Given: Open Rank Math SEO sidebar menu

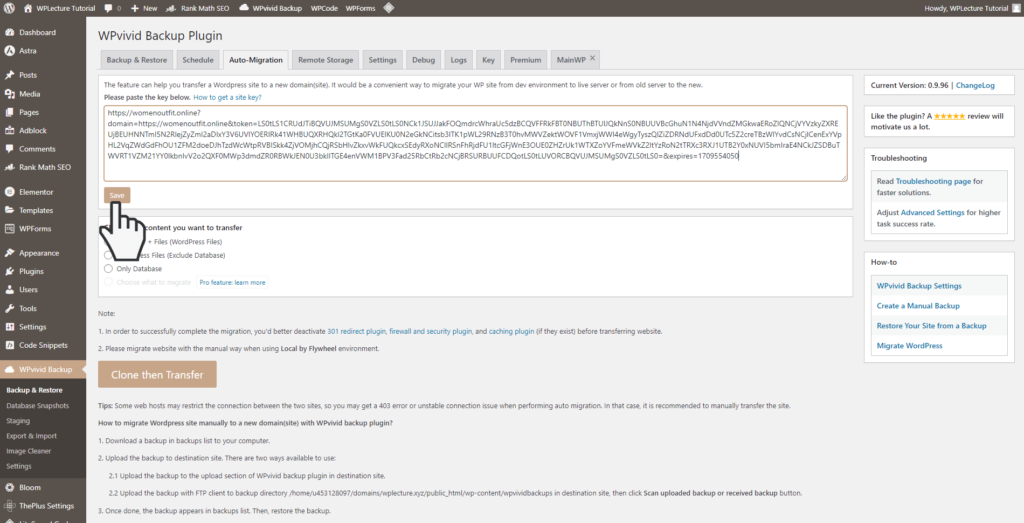Looking at the screenshot, I should point(42,167).
